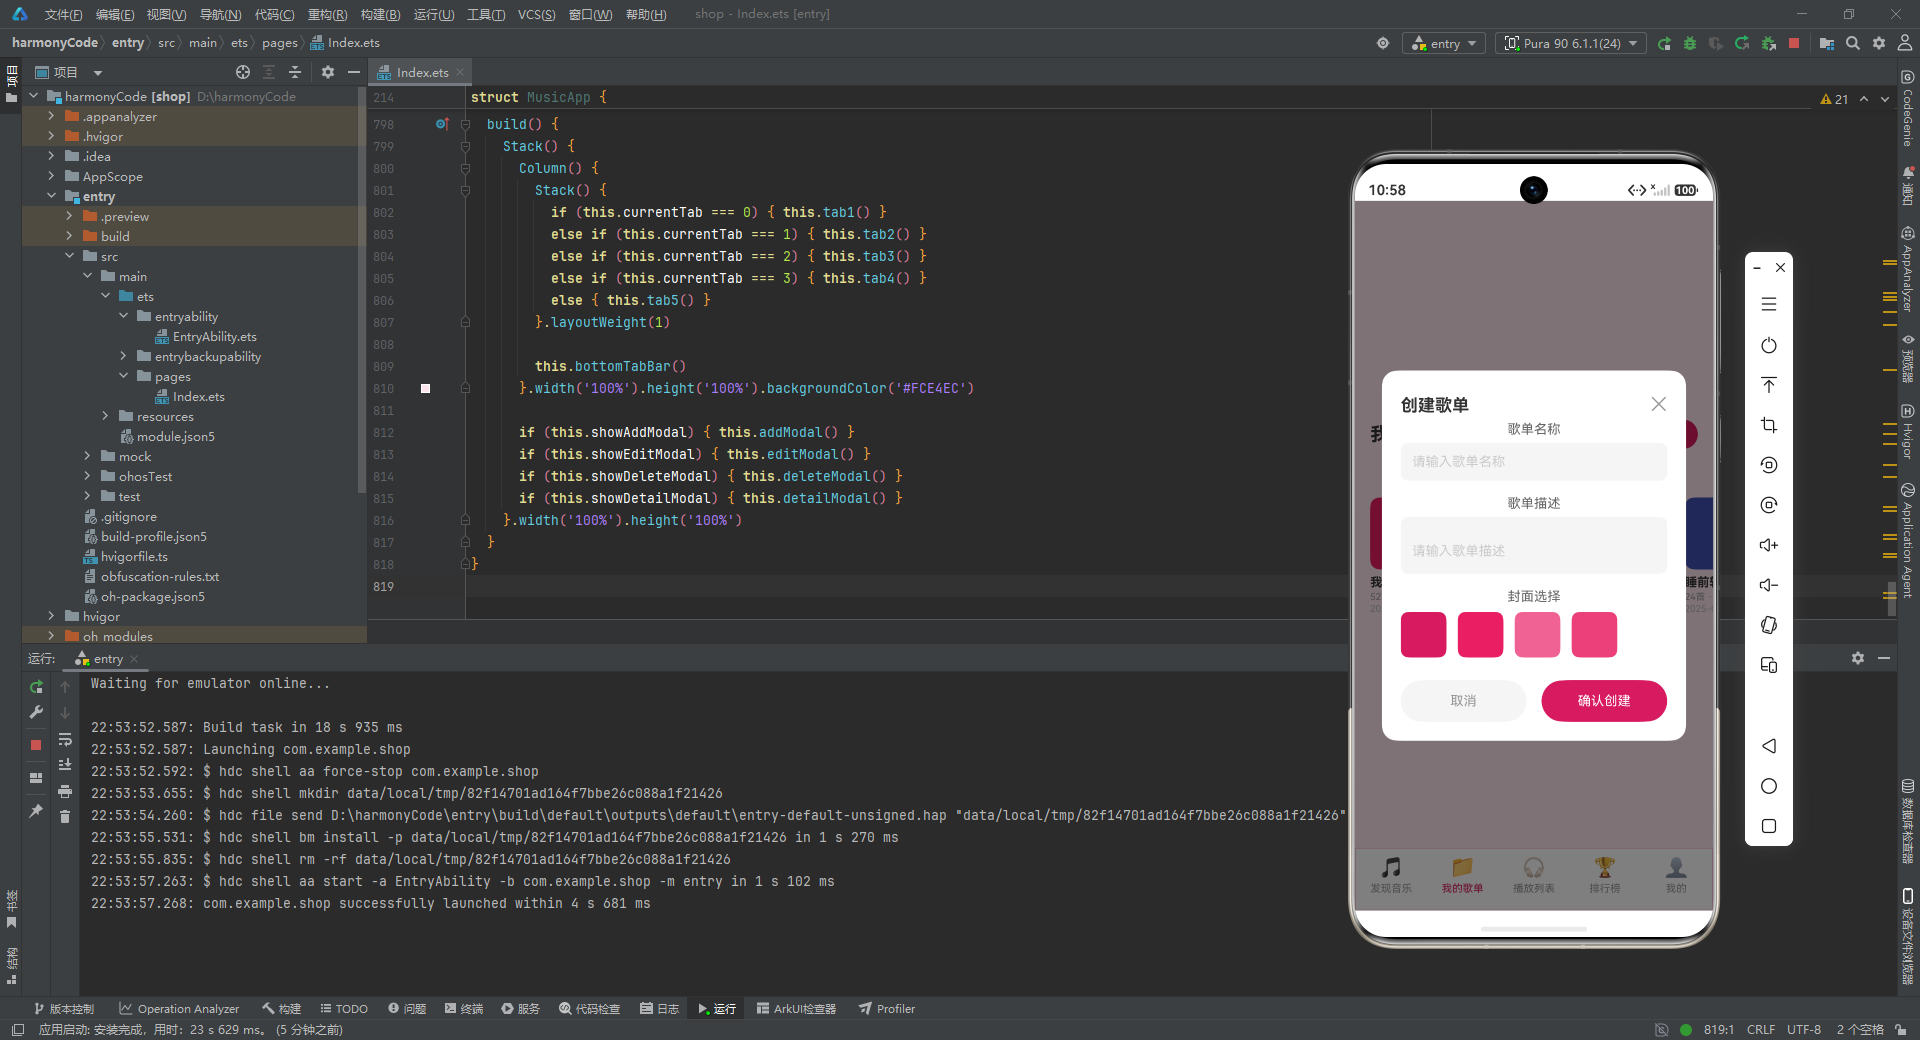This screenshot has height=1040, width=1920.
Task: Rerun entry in run panel
Action: 36,687
